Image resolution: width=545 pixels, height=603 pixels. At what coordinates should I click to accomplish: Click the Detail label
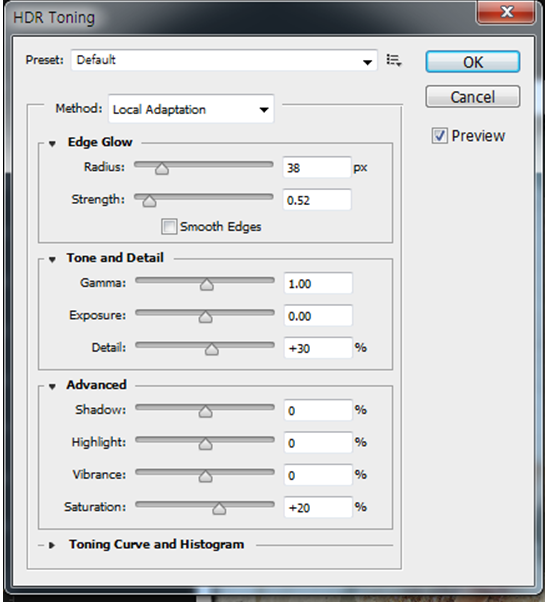[x=109, y=348]
